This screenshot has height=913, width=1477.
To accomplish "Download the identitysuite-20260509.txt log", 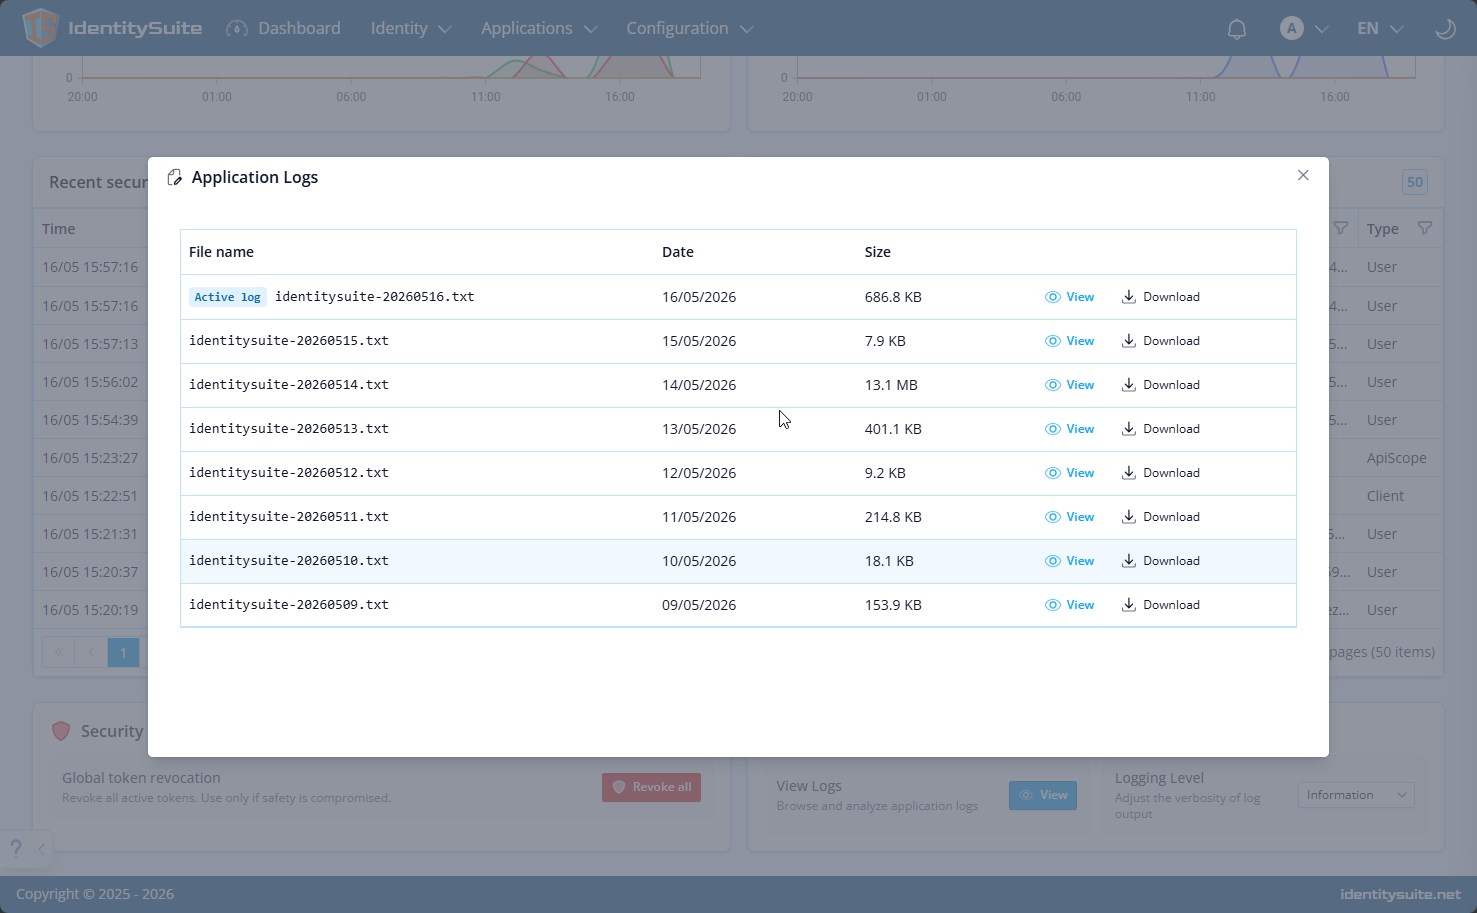I will tap(1160, 605).
